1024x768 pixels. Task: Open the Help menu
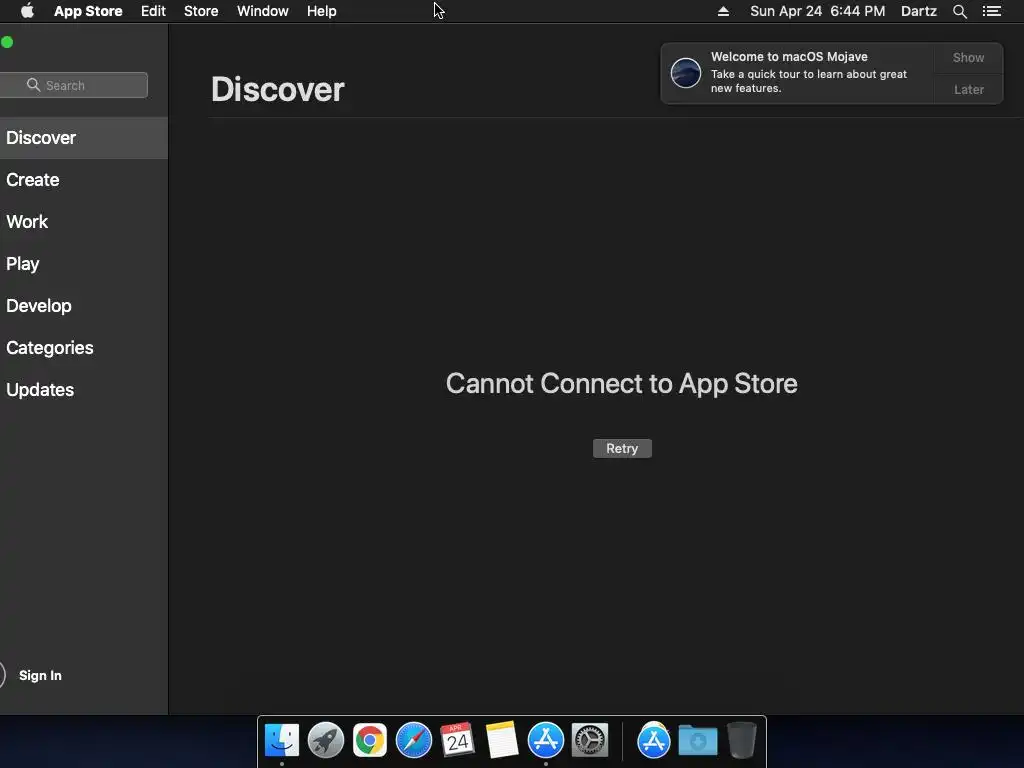coord(322,11)
